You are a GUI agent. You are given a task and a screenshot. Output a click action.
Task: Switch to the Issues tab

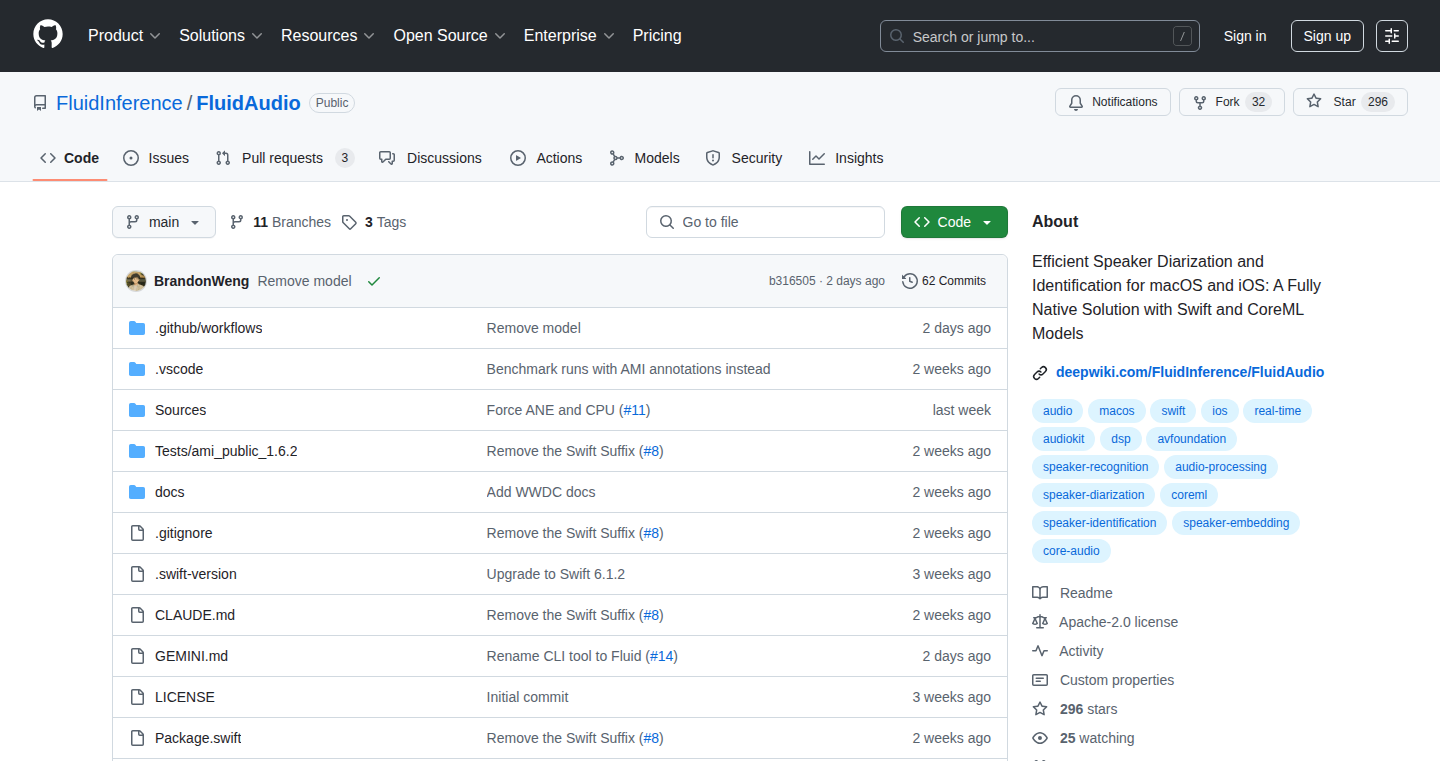coord(156,158)
